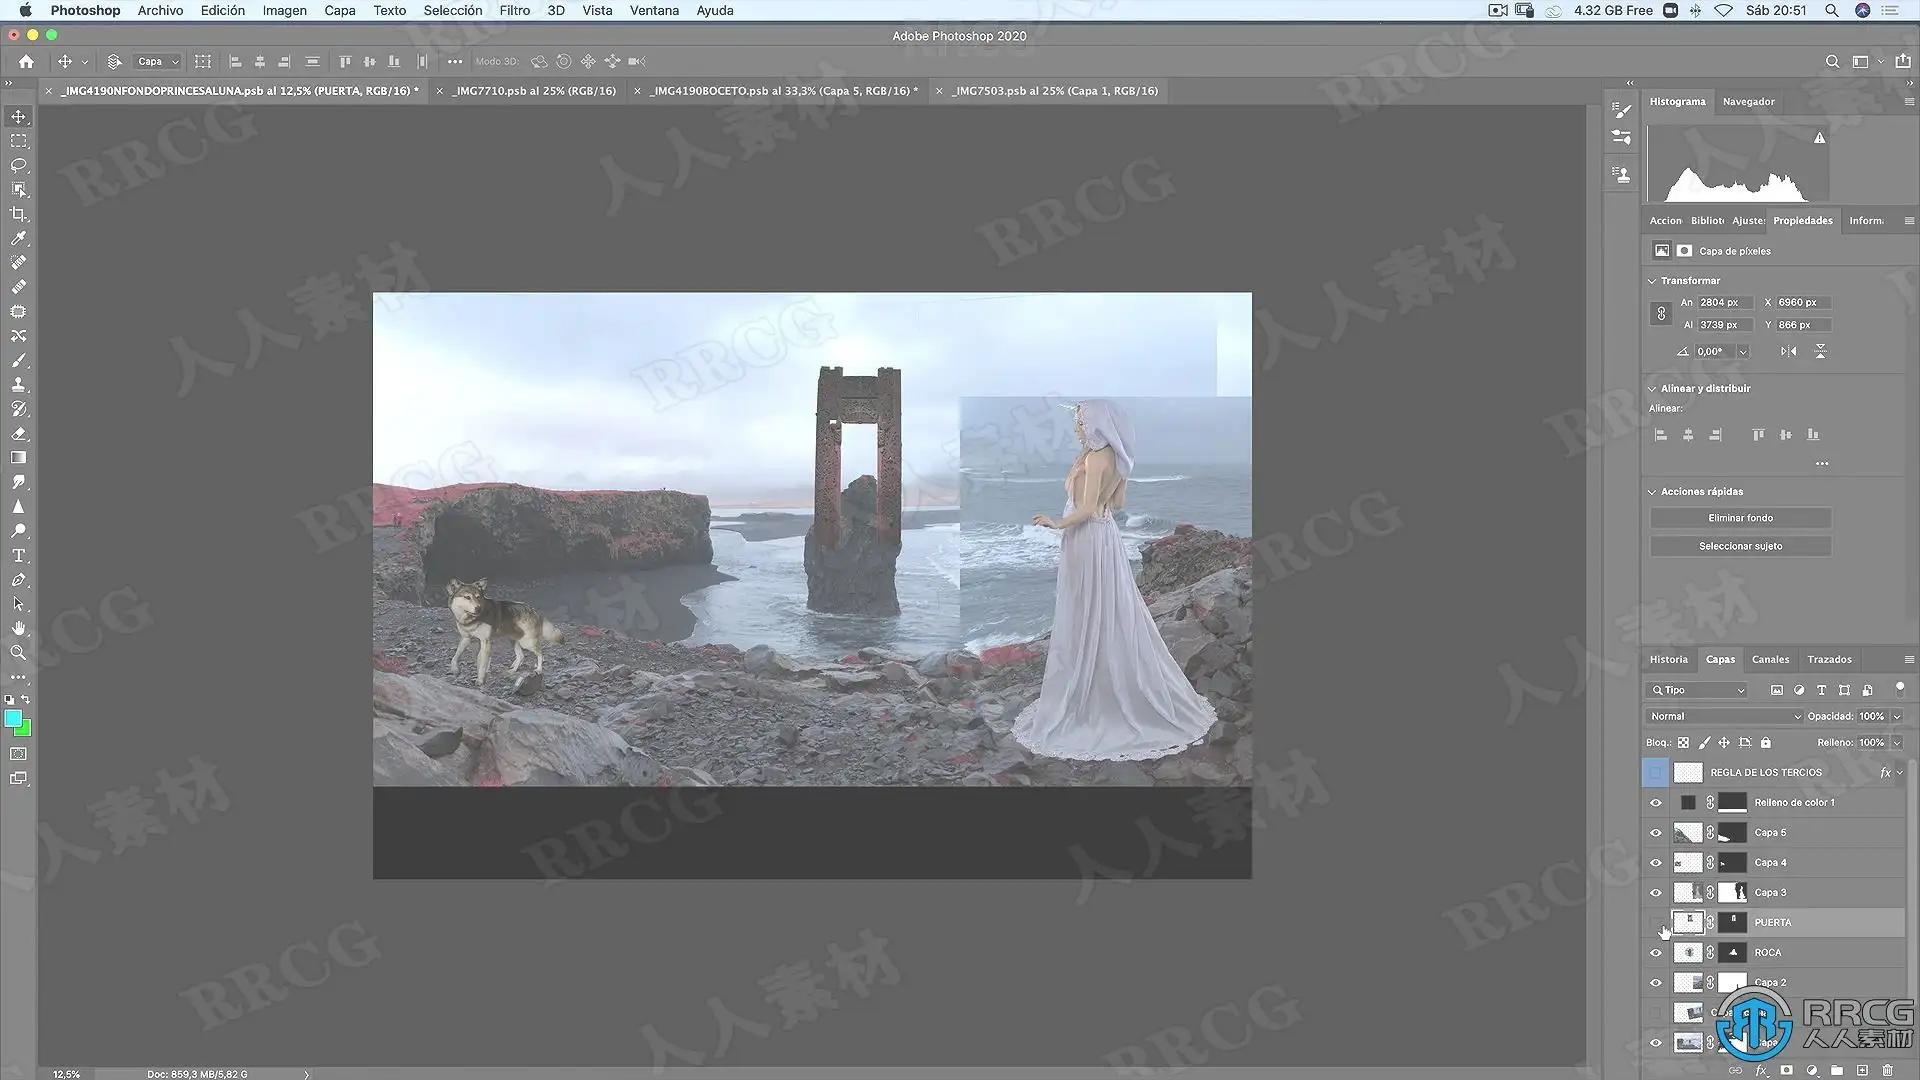Hide the ROCA layer
The width and height of the screenshot is (1920, 1080).
(x=1656, y=953)
